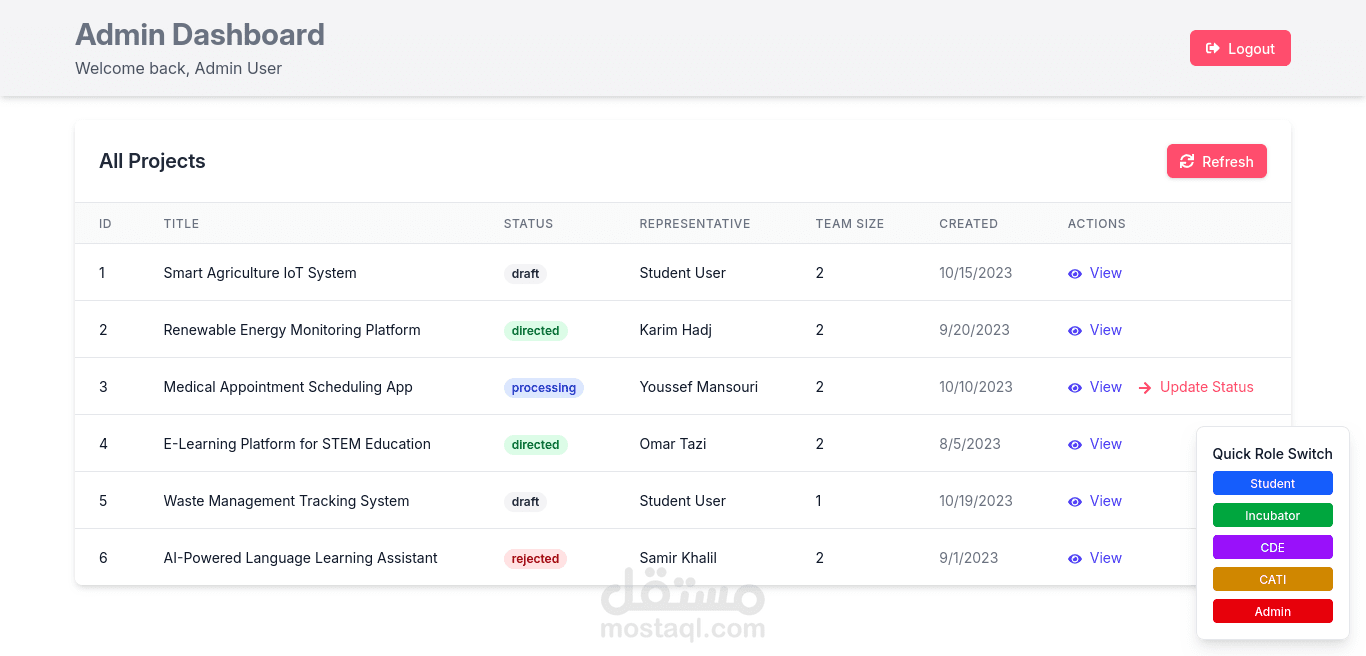
Task: Log out using the Logout button
Action: tap(1240, 48)
